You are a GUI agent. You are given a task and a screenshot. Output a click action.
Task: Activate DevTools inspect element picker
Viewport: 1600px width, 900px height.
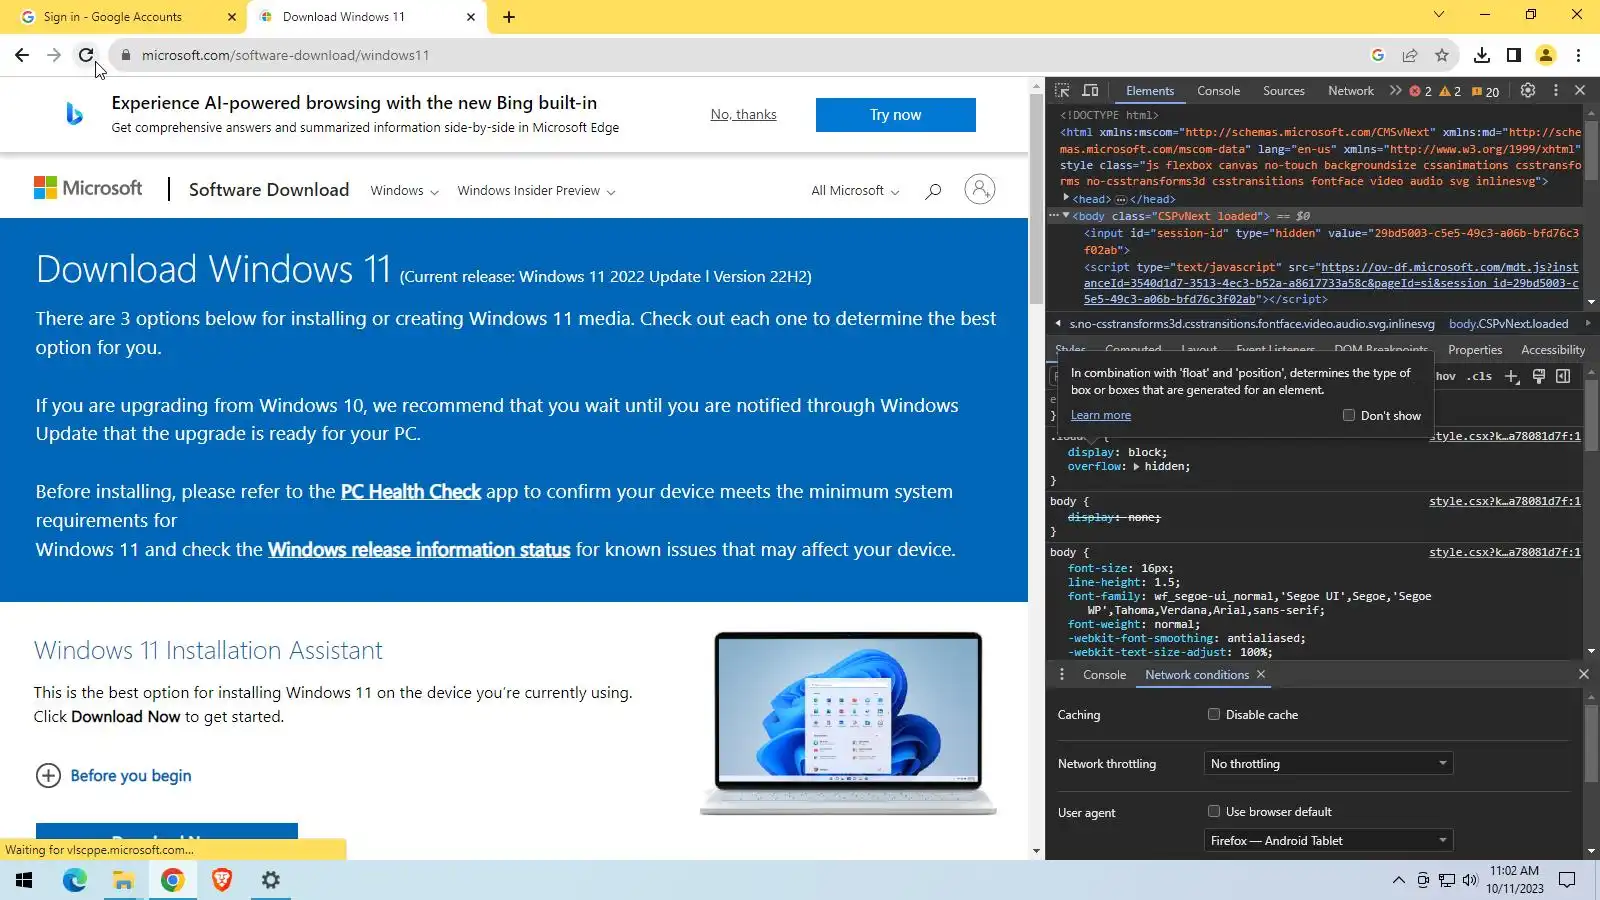(1062, 90)
